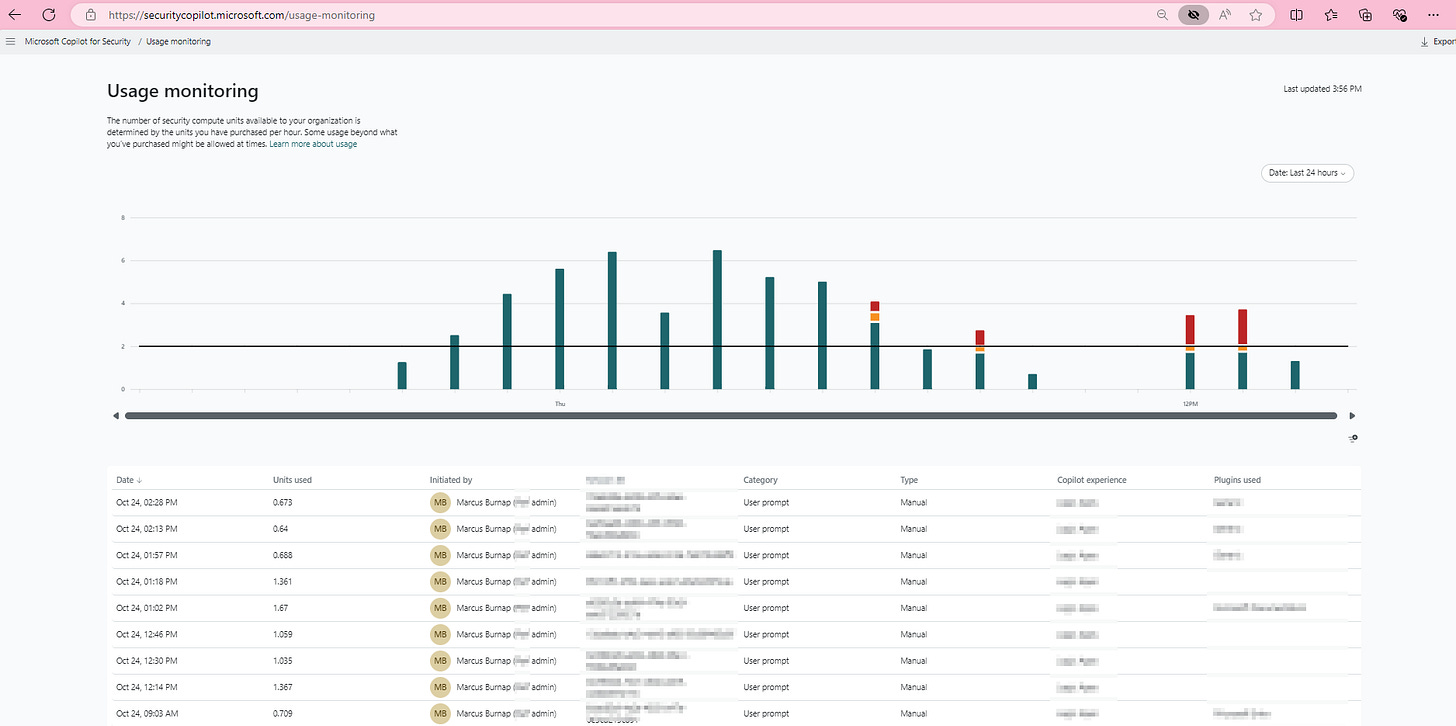
Task: Click the chart's left scroll arrow
Action: [x=116, y=415]
